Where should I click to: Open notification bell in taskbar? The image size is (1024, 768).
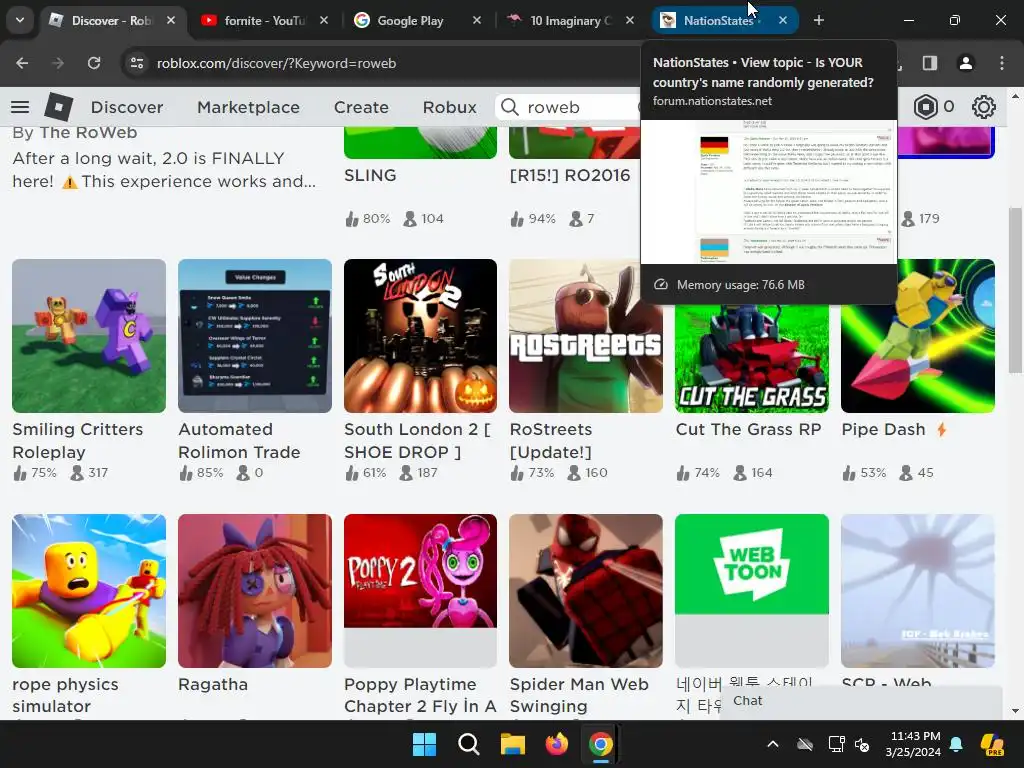(x=956, y=744)
